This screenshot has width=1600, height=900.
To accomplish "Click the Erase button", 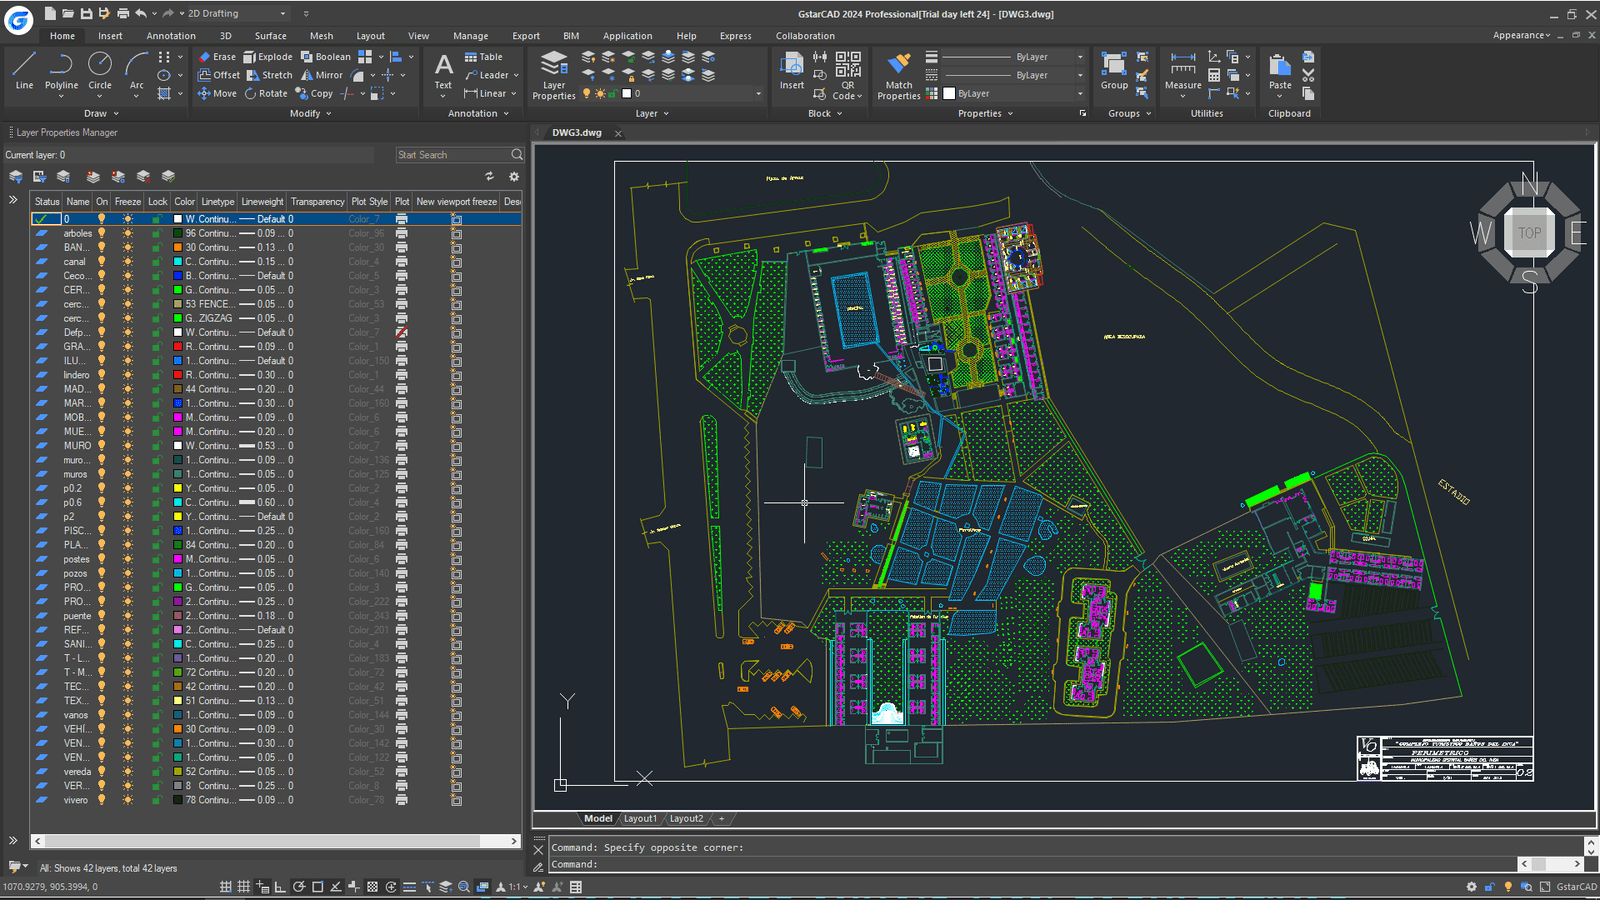I will click(217, 57).
